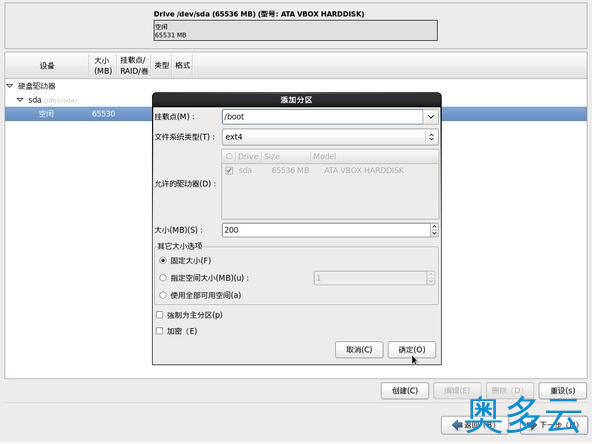Click the 创建(C) create button
Image resolution: width=592 pixels, height=444 pixels.
pos(405,391)
